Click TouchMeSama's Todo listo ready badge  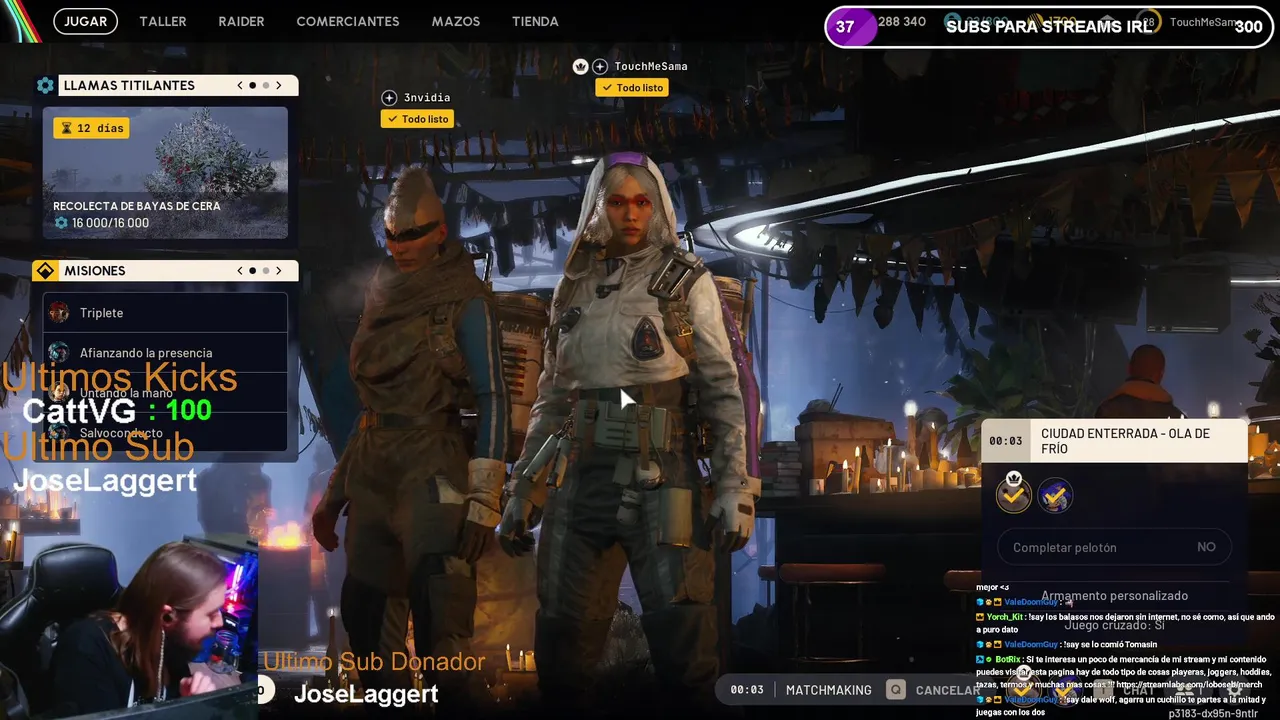pyautogui.click(x=633, y=88)
